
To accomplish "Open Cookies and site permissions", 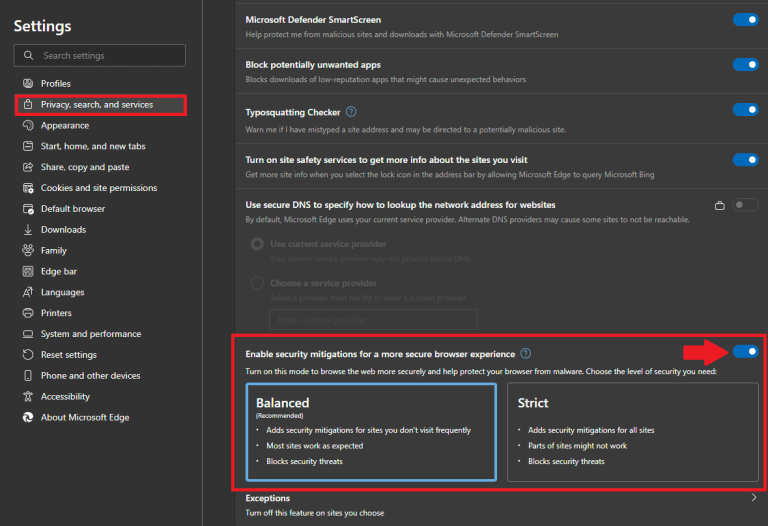I will click(x=100, y=188).
